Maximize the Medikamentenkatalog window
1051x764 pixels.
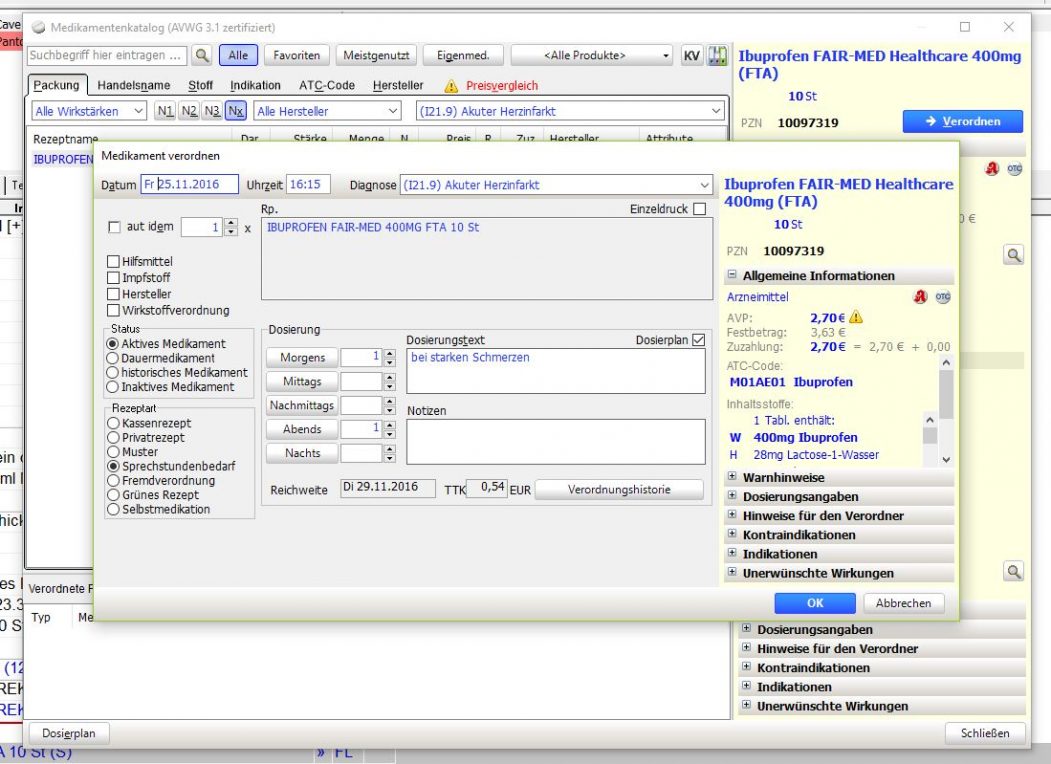(x=965, y=27)
